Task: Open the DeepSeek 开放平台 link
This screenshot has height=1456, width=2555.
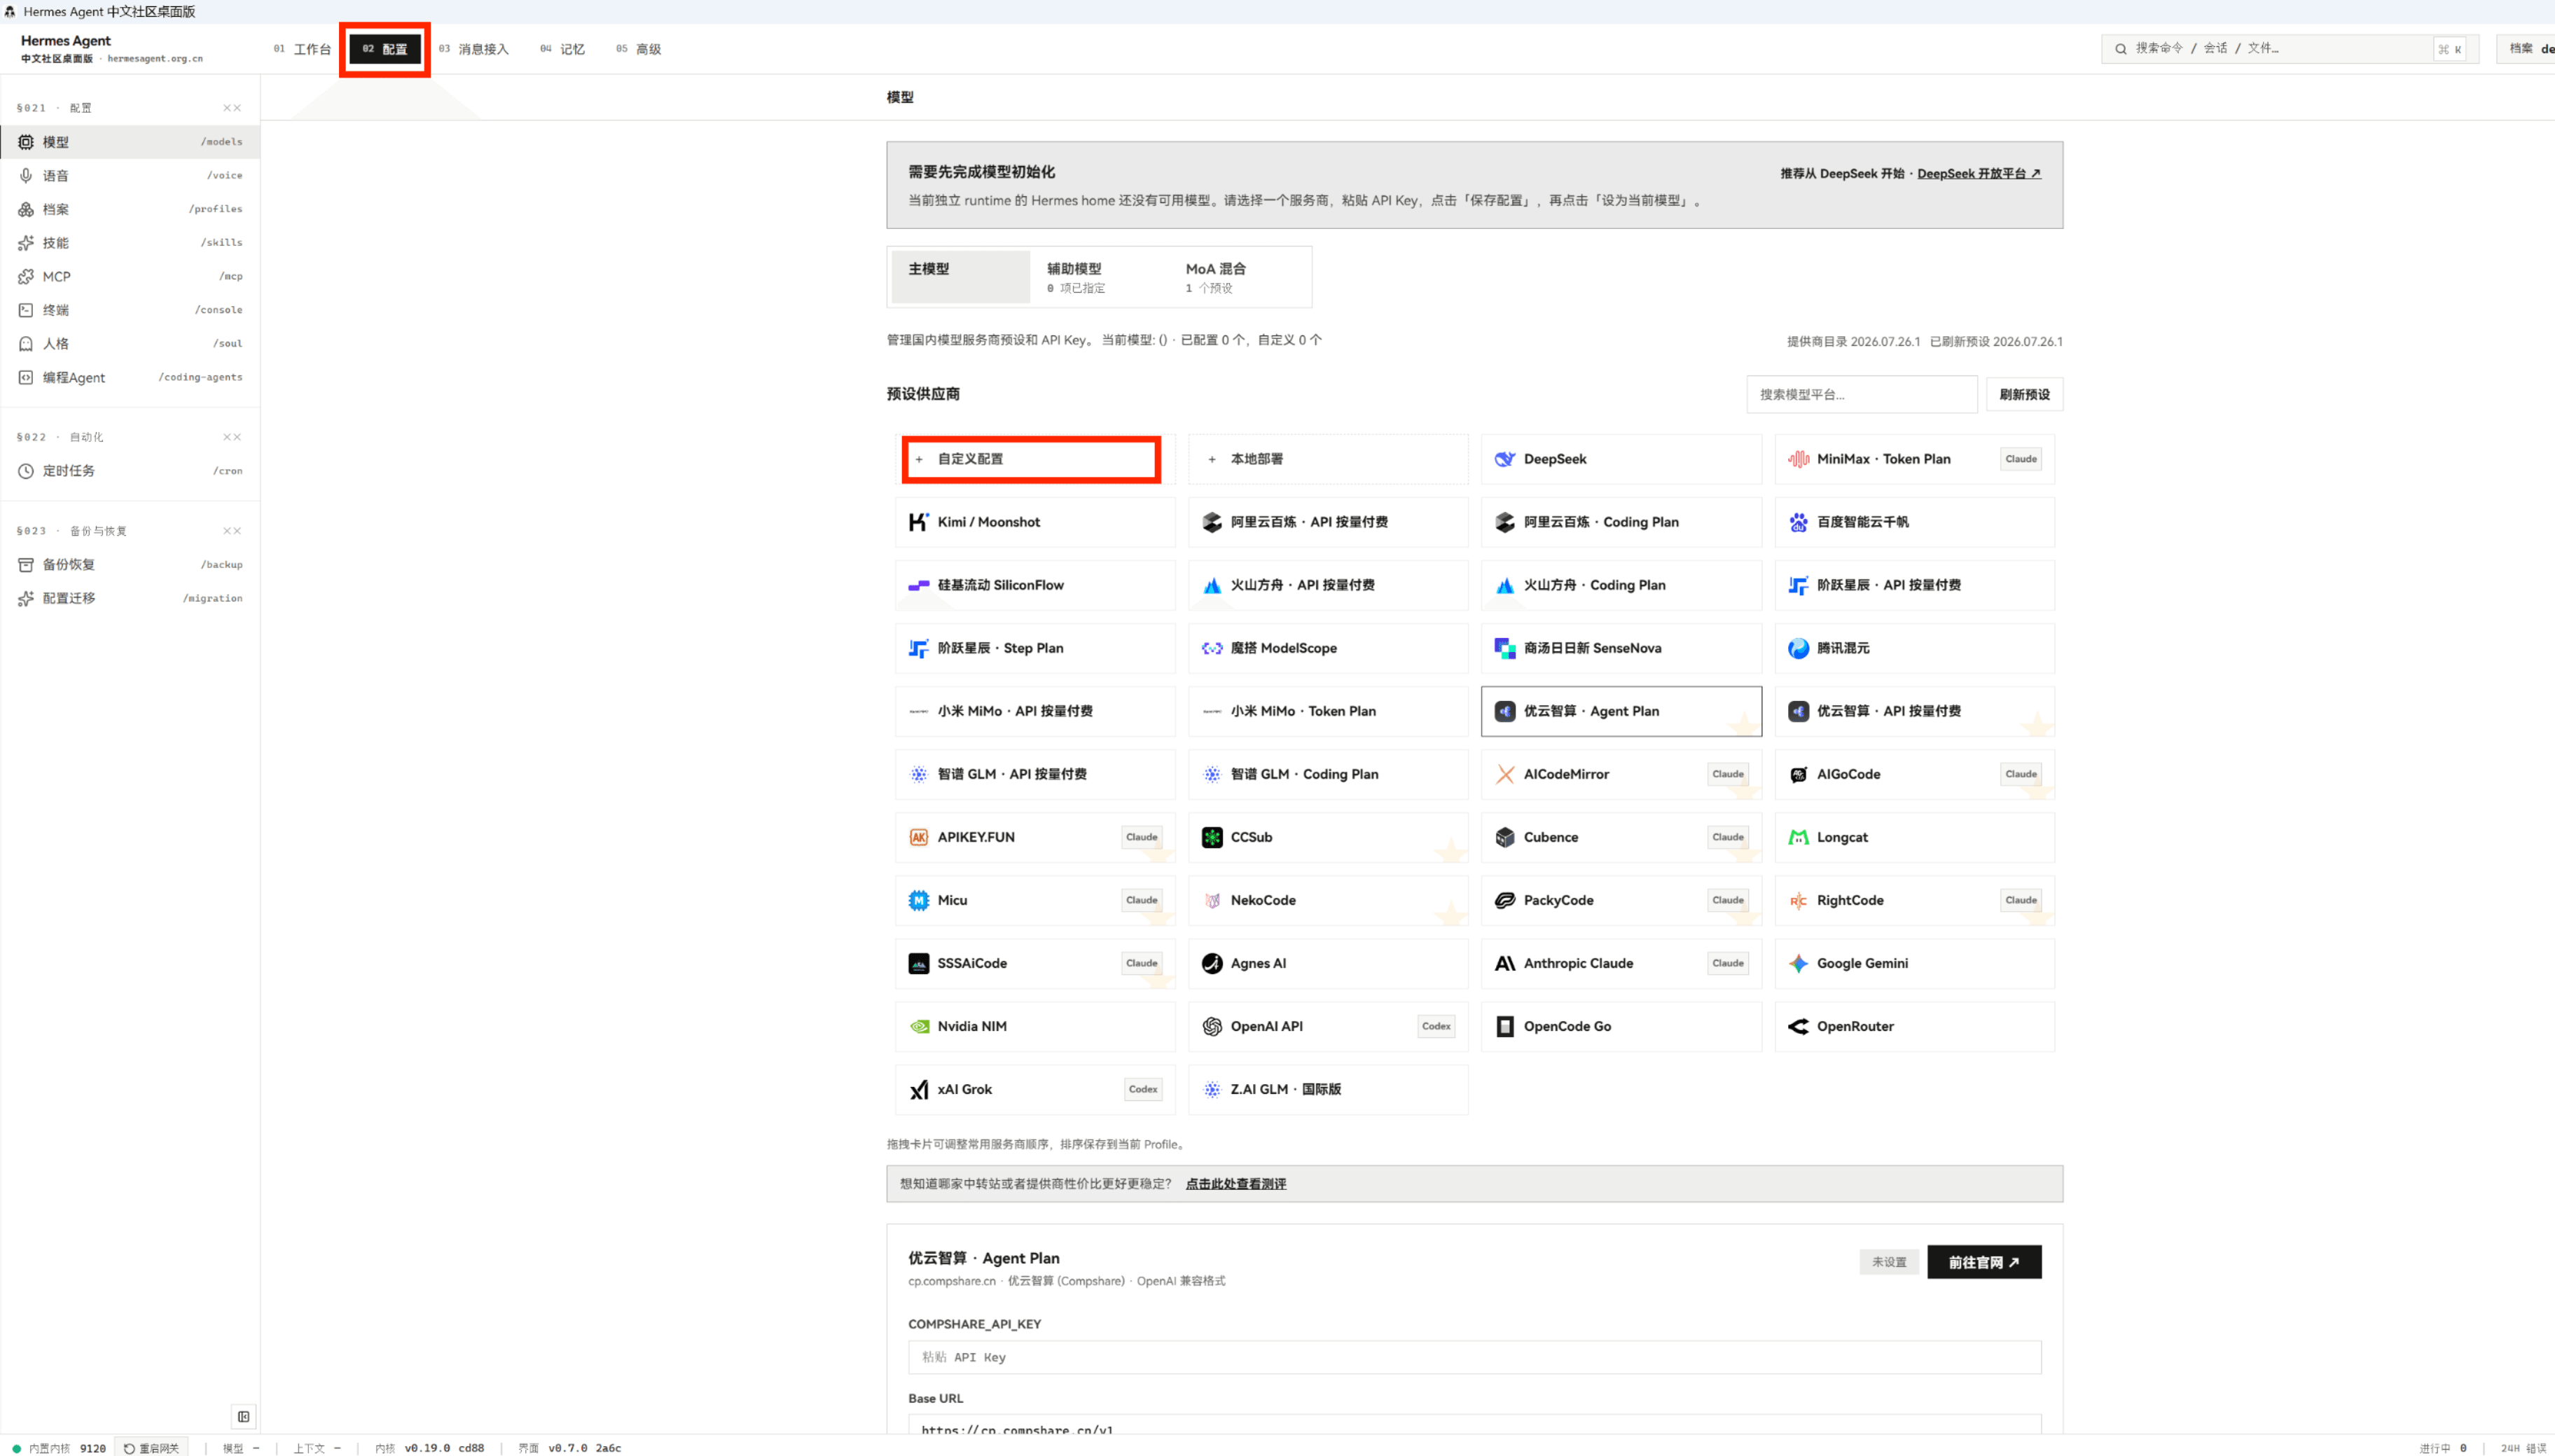Action: 1978,174
